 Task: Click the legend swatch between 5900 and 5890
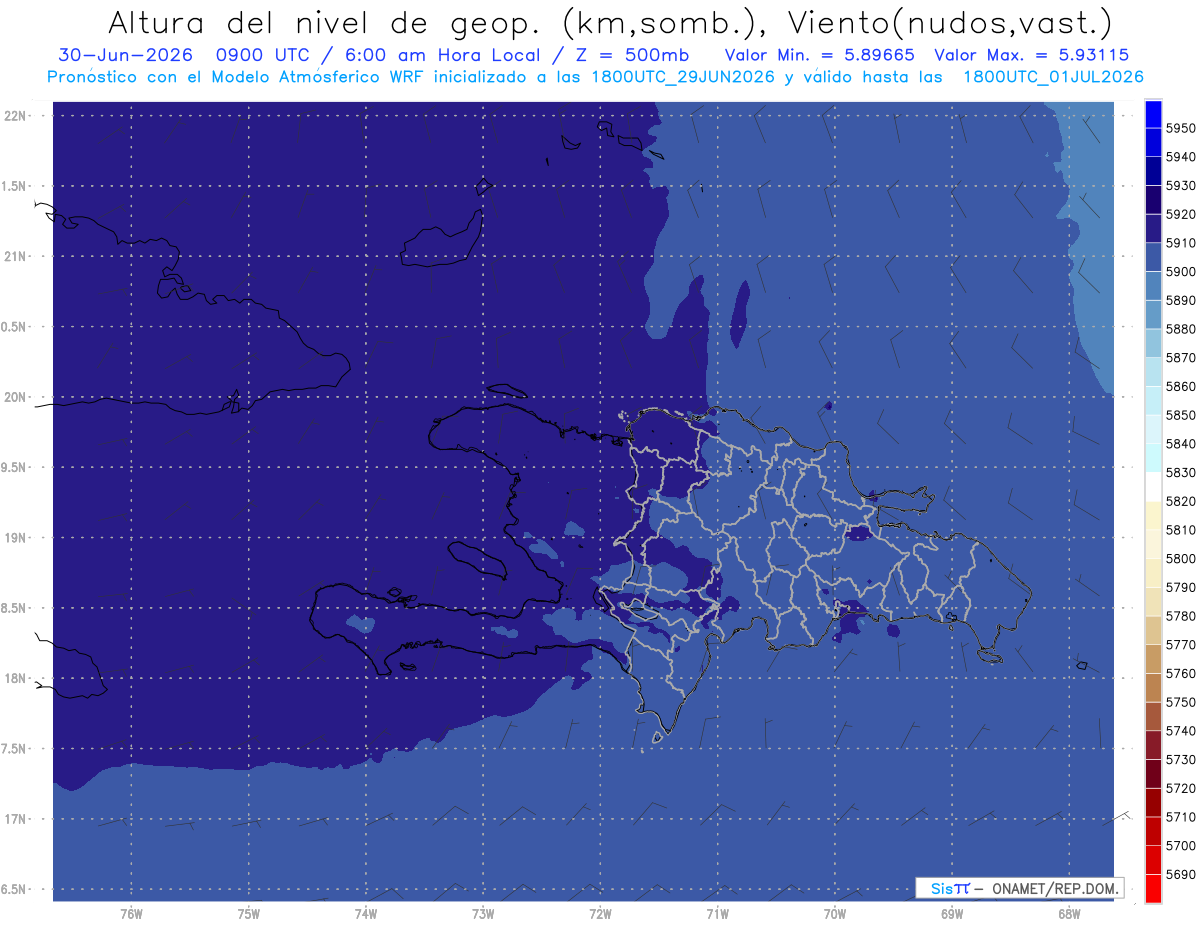click(x=1153, y=286)
